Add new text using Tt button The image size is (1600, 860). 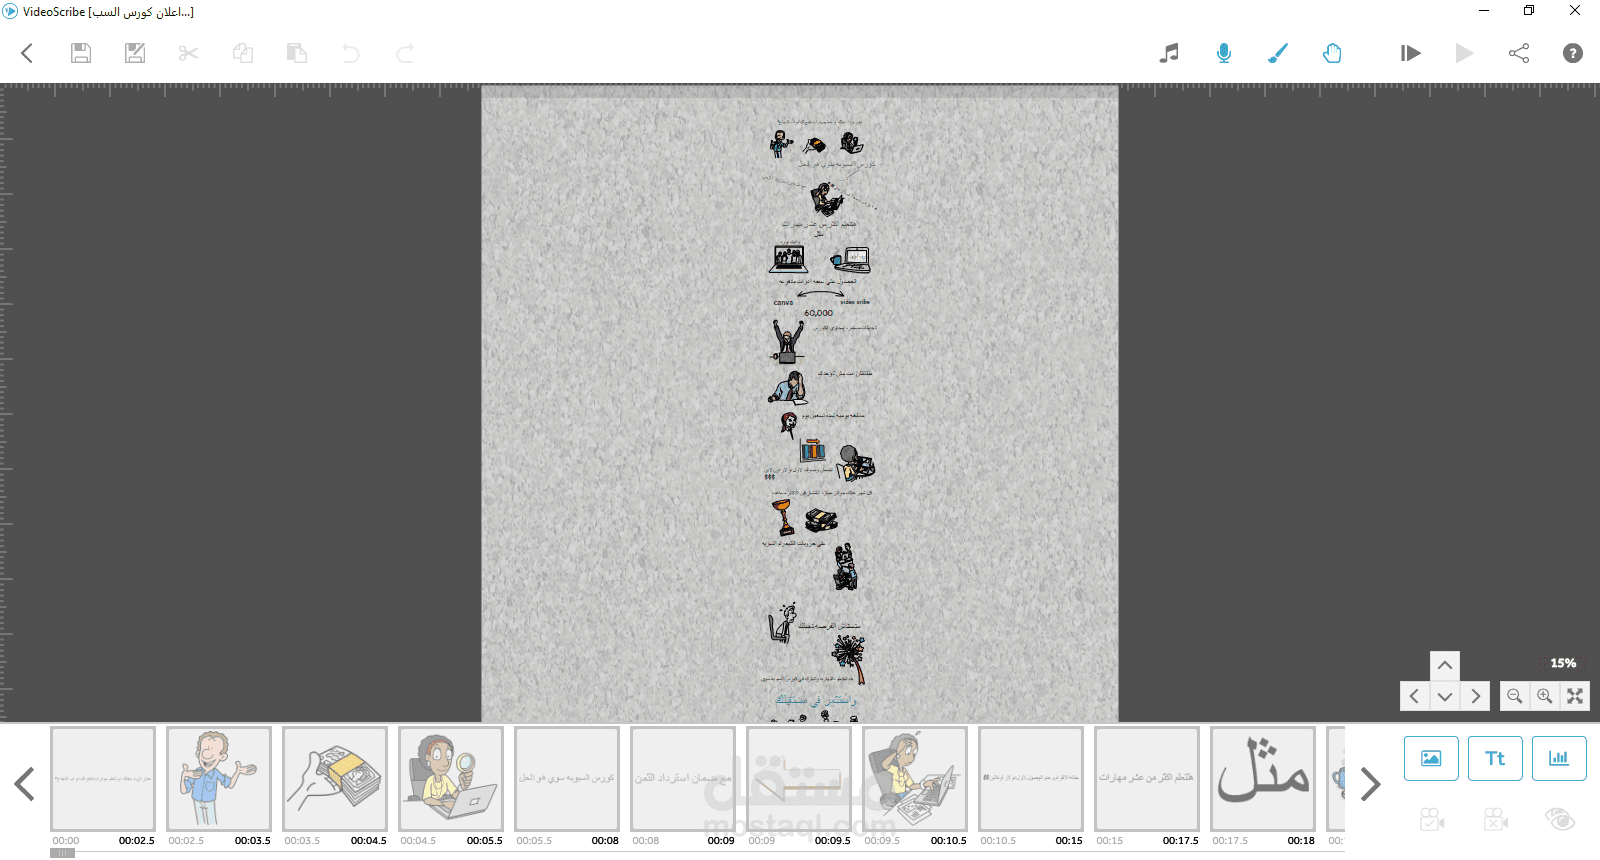[x=1495, y=758]
